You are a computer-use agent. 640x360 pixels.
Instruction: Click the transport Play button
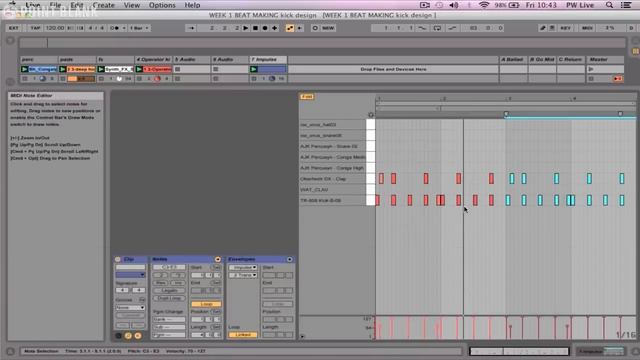pyautogui.click(x=246, y=28)
